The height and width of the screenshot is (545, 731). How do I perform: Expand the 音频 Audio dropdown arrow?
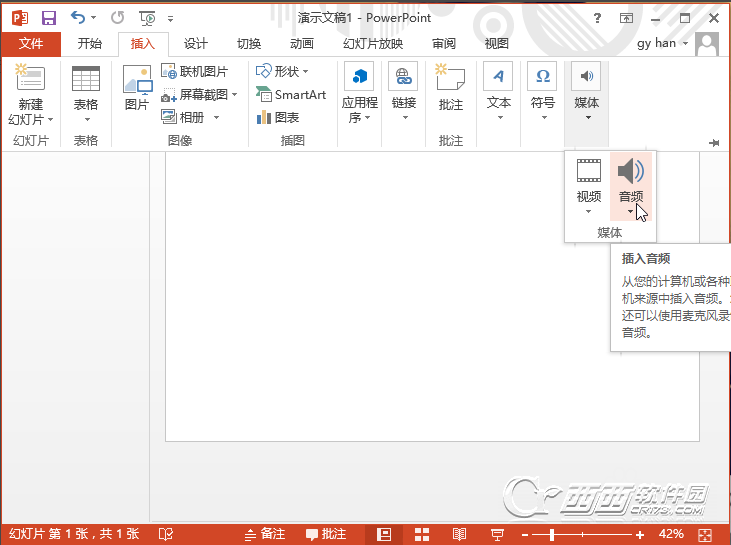pos(630,212)
